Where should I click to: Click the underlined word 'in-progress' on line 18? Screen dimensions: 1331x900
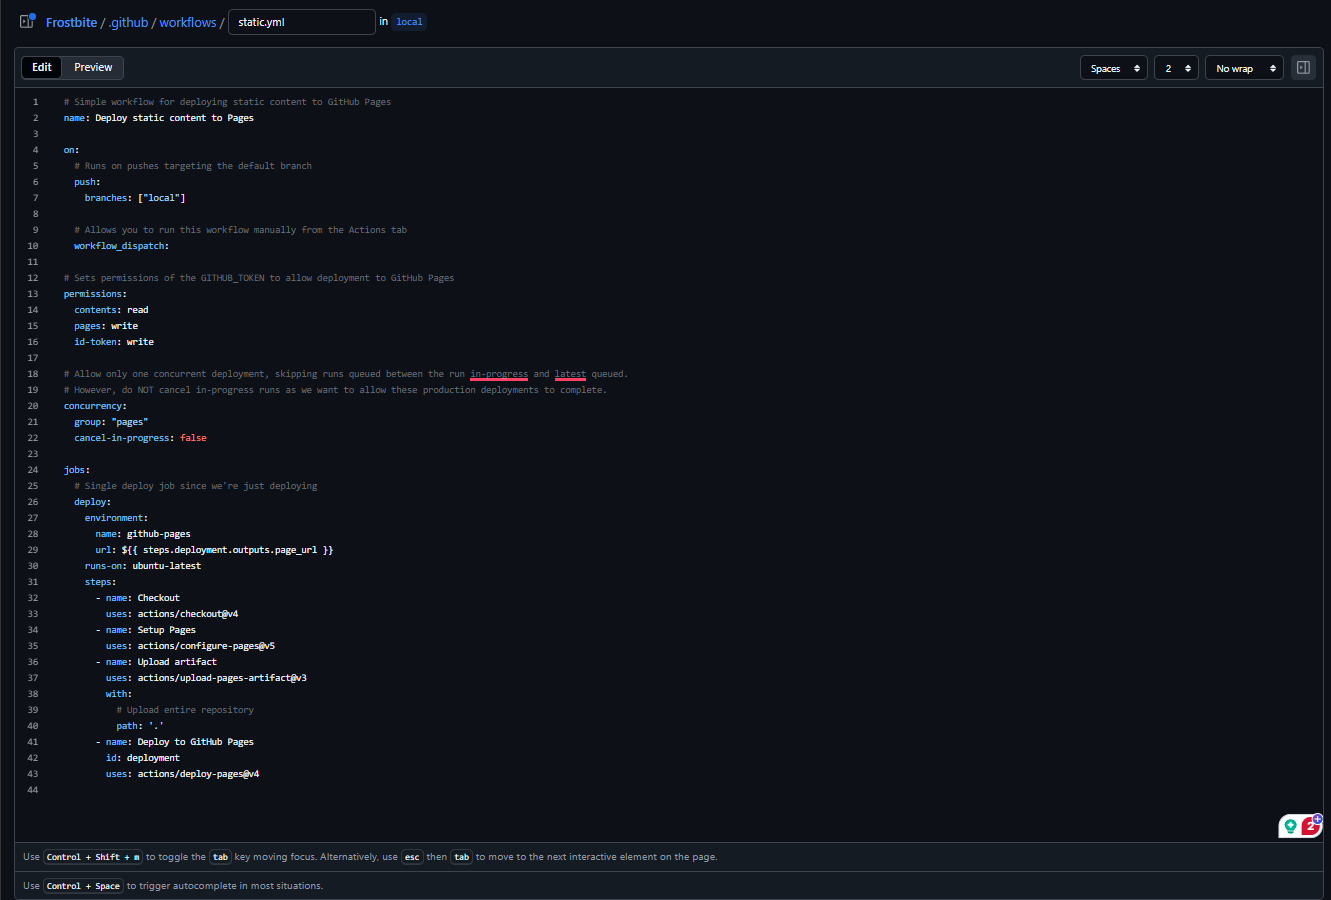pyautogui.click(x=499, y=374)
